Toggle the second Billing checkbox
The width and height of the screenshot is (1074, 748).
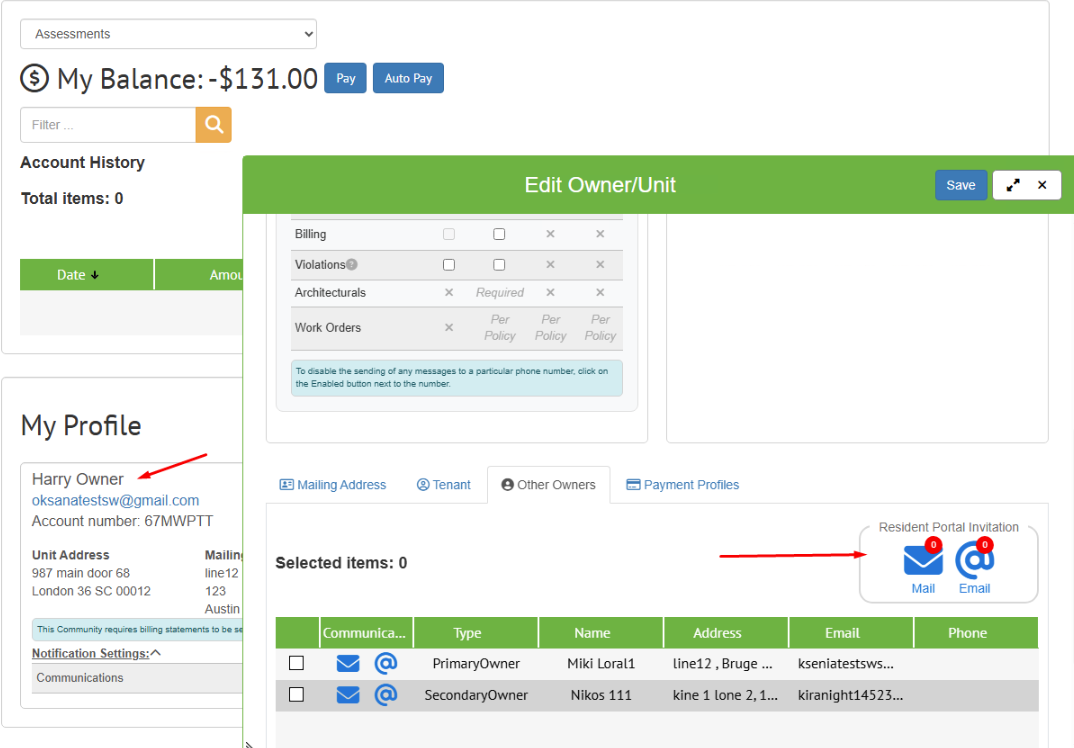coord(499,234)
